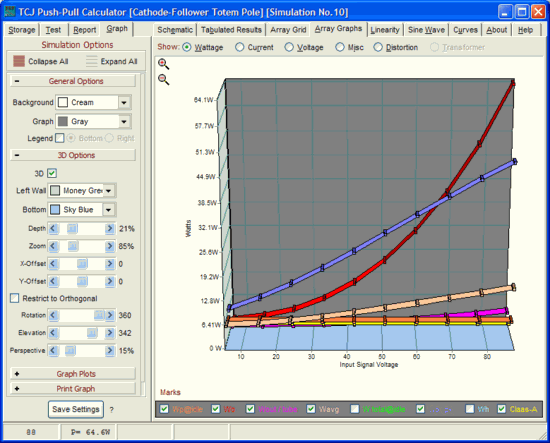Uncheck the Wout / tube checkbox

[x=250, y=409]
